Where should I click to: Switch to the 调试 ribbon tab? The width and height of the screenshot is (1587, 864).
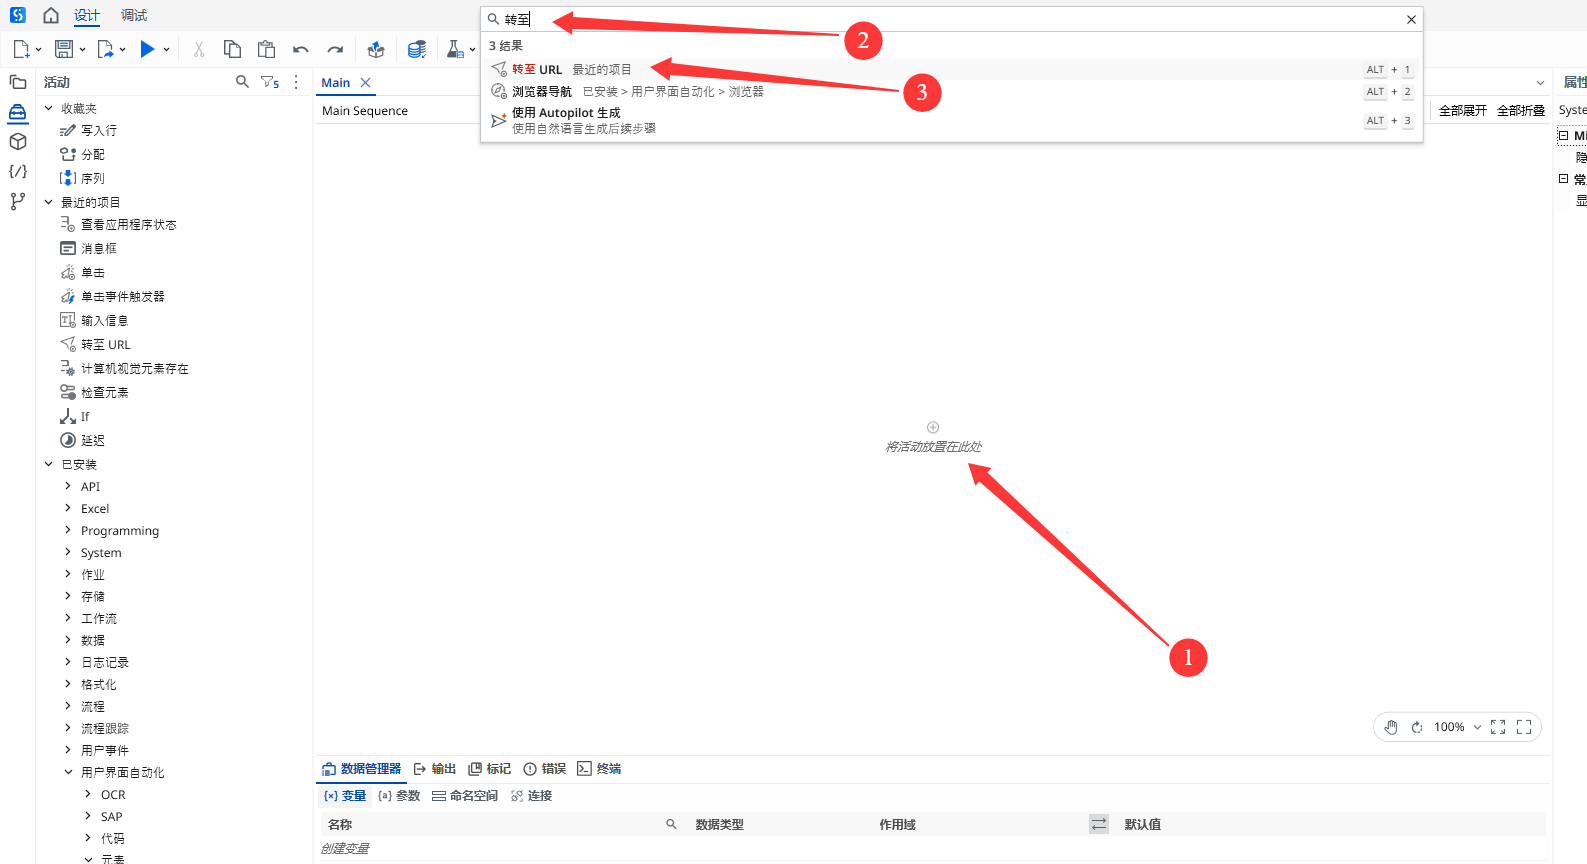tap(134, 16)
